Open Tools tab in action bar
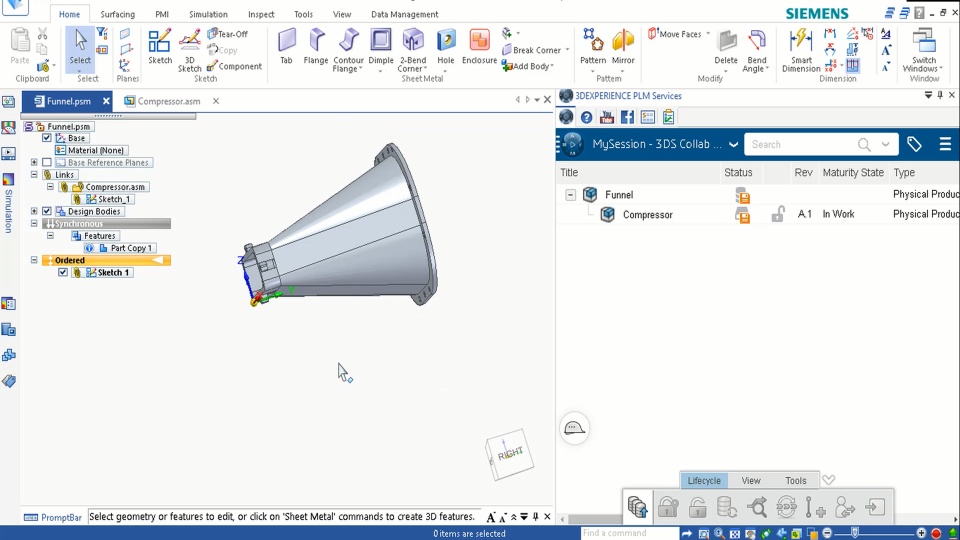Viewport: 960px width, 540px height. 796,481
